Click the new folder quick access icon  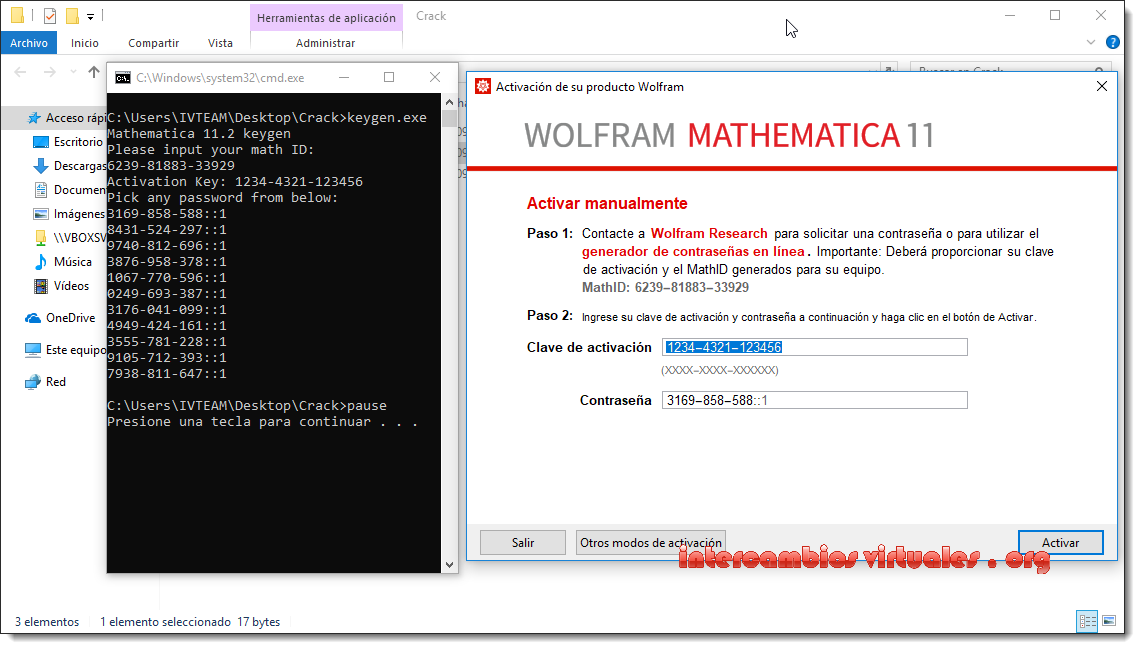tap(72, 15)
